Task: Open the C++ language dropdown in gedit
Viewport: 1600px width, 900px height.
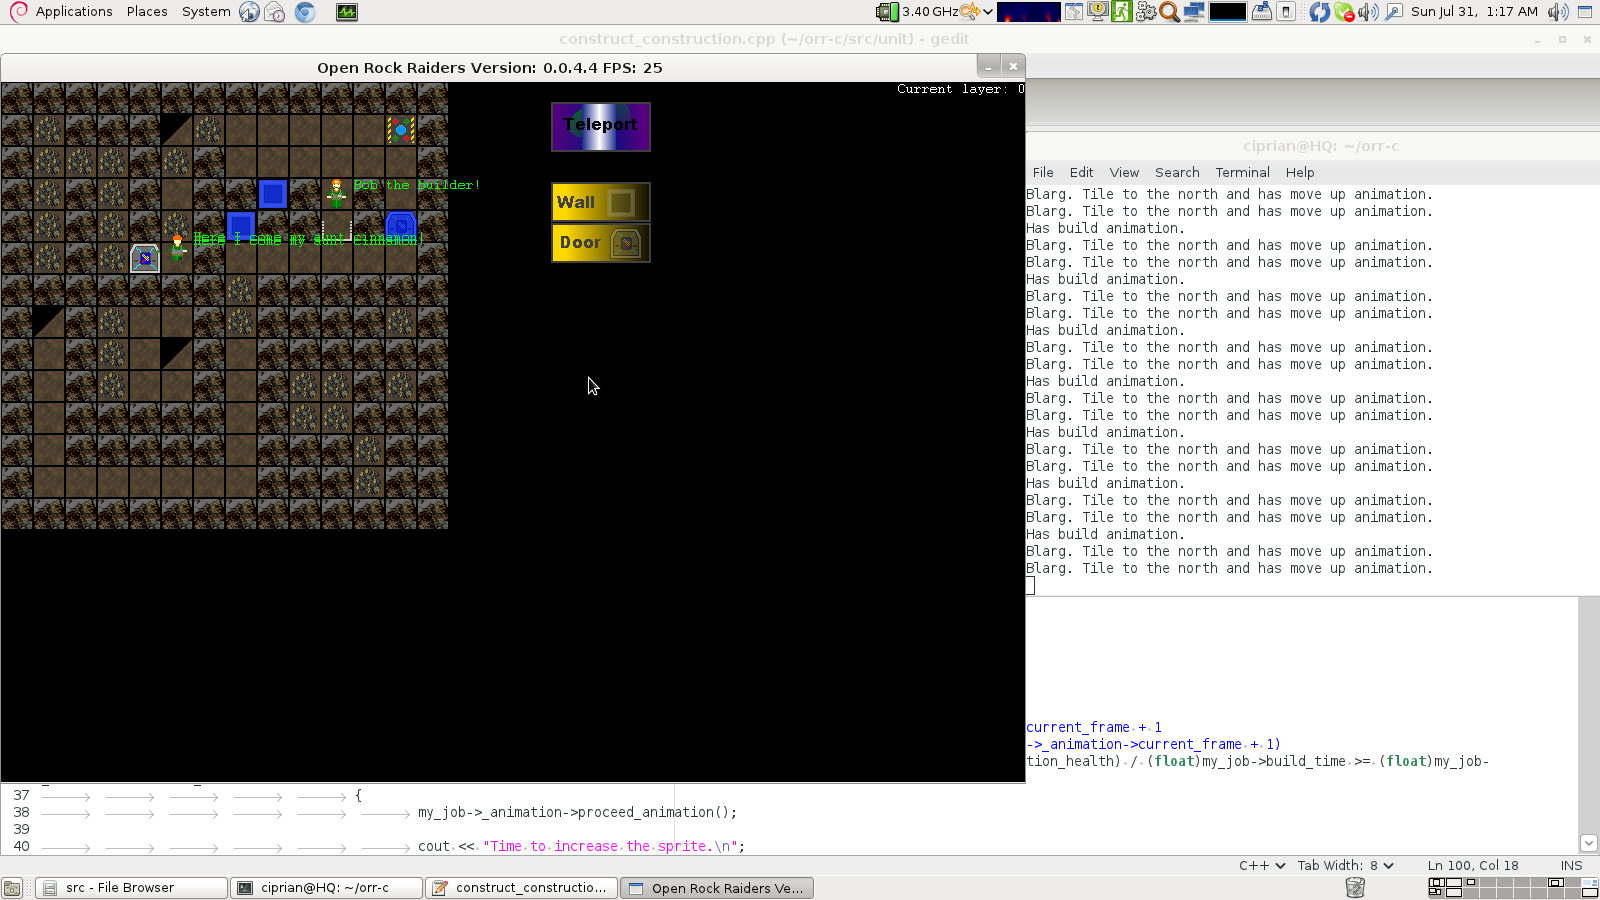Action: [x=1262, y=865]
